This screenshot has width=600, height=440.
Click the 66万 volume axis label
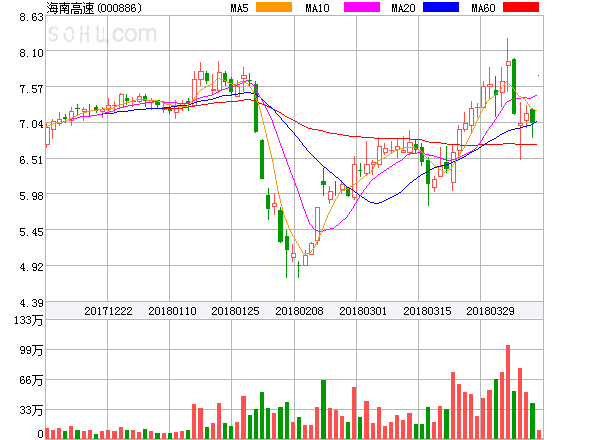[31, 380]
